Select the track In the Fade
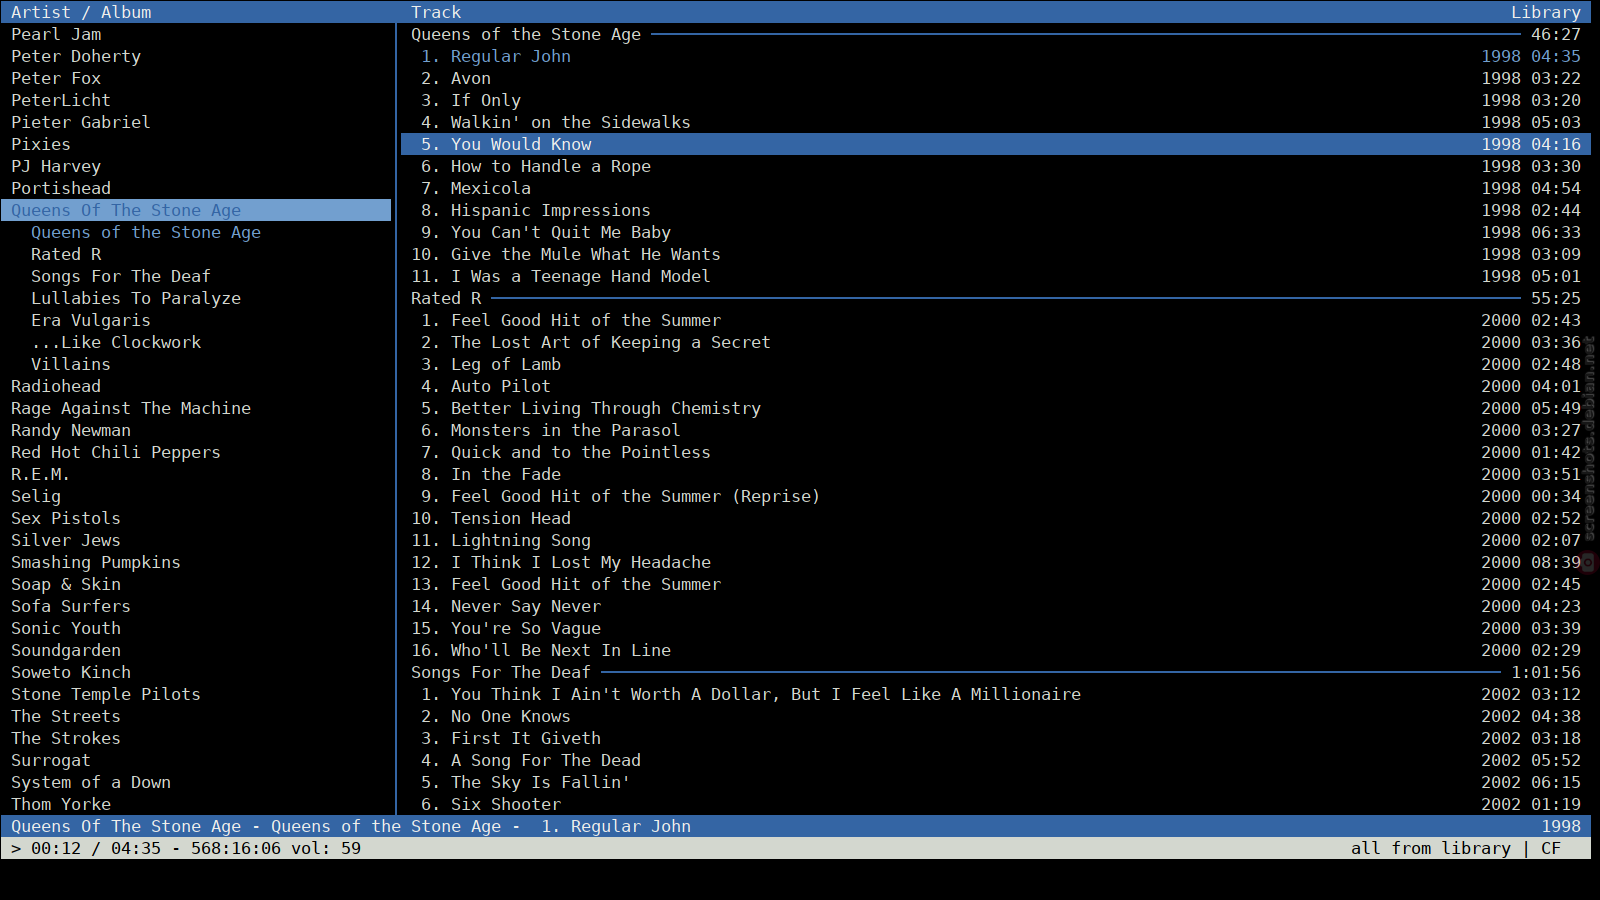The height and width of the screenshot is (900, 1600). [x=996, y=474]
